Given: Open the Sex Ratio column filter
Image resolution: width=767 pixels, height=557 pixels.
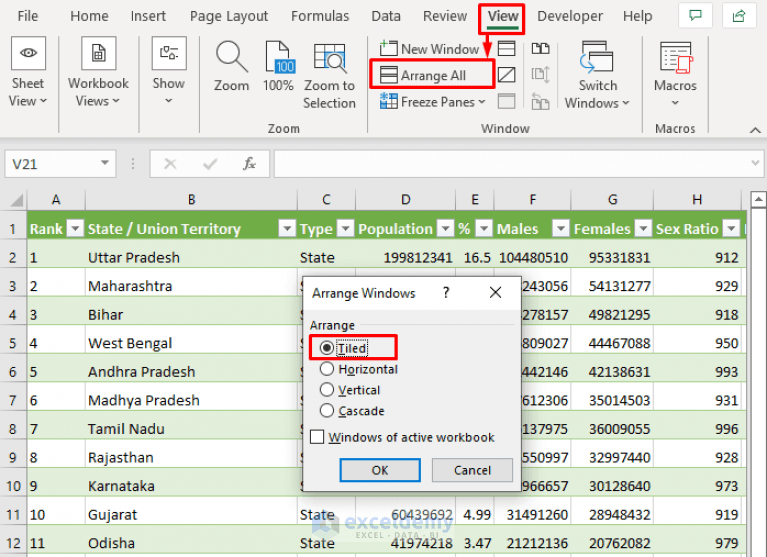Looking at the screenshot, I should click(731, 228).
